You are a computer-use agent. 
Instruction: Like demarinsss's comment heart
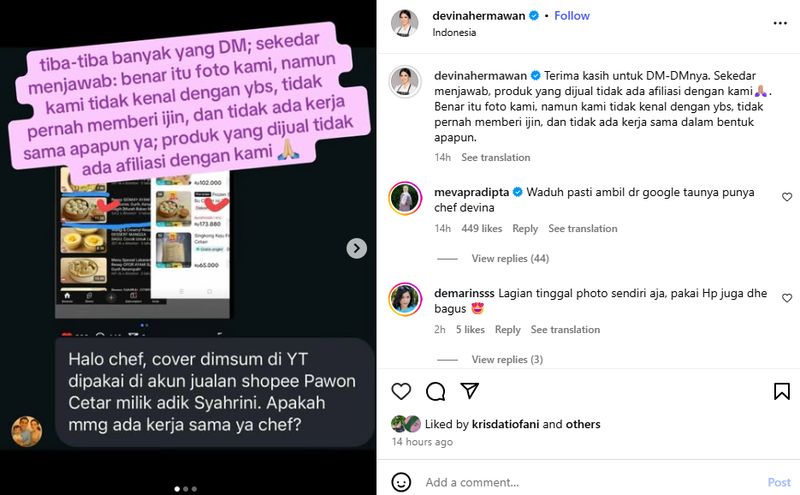point(787,298)
